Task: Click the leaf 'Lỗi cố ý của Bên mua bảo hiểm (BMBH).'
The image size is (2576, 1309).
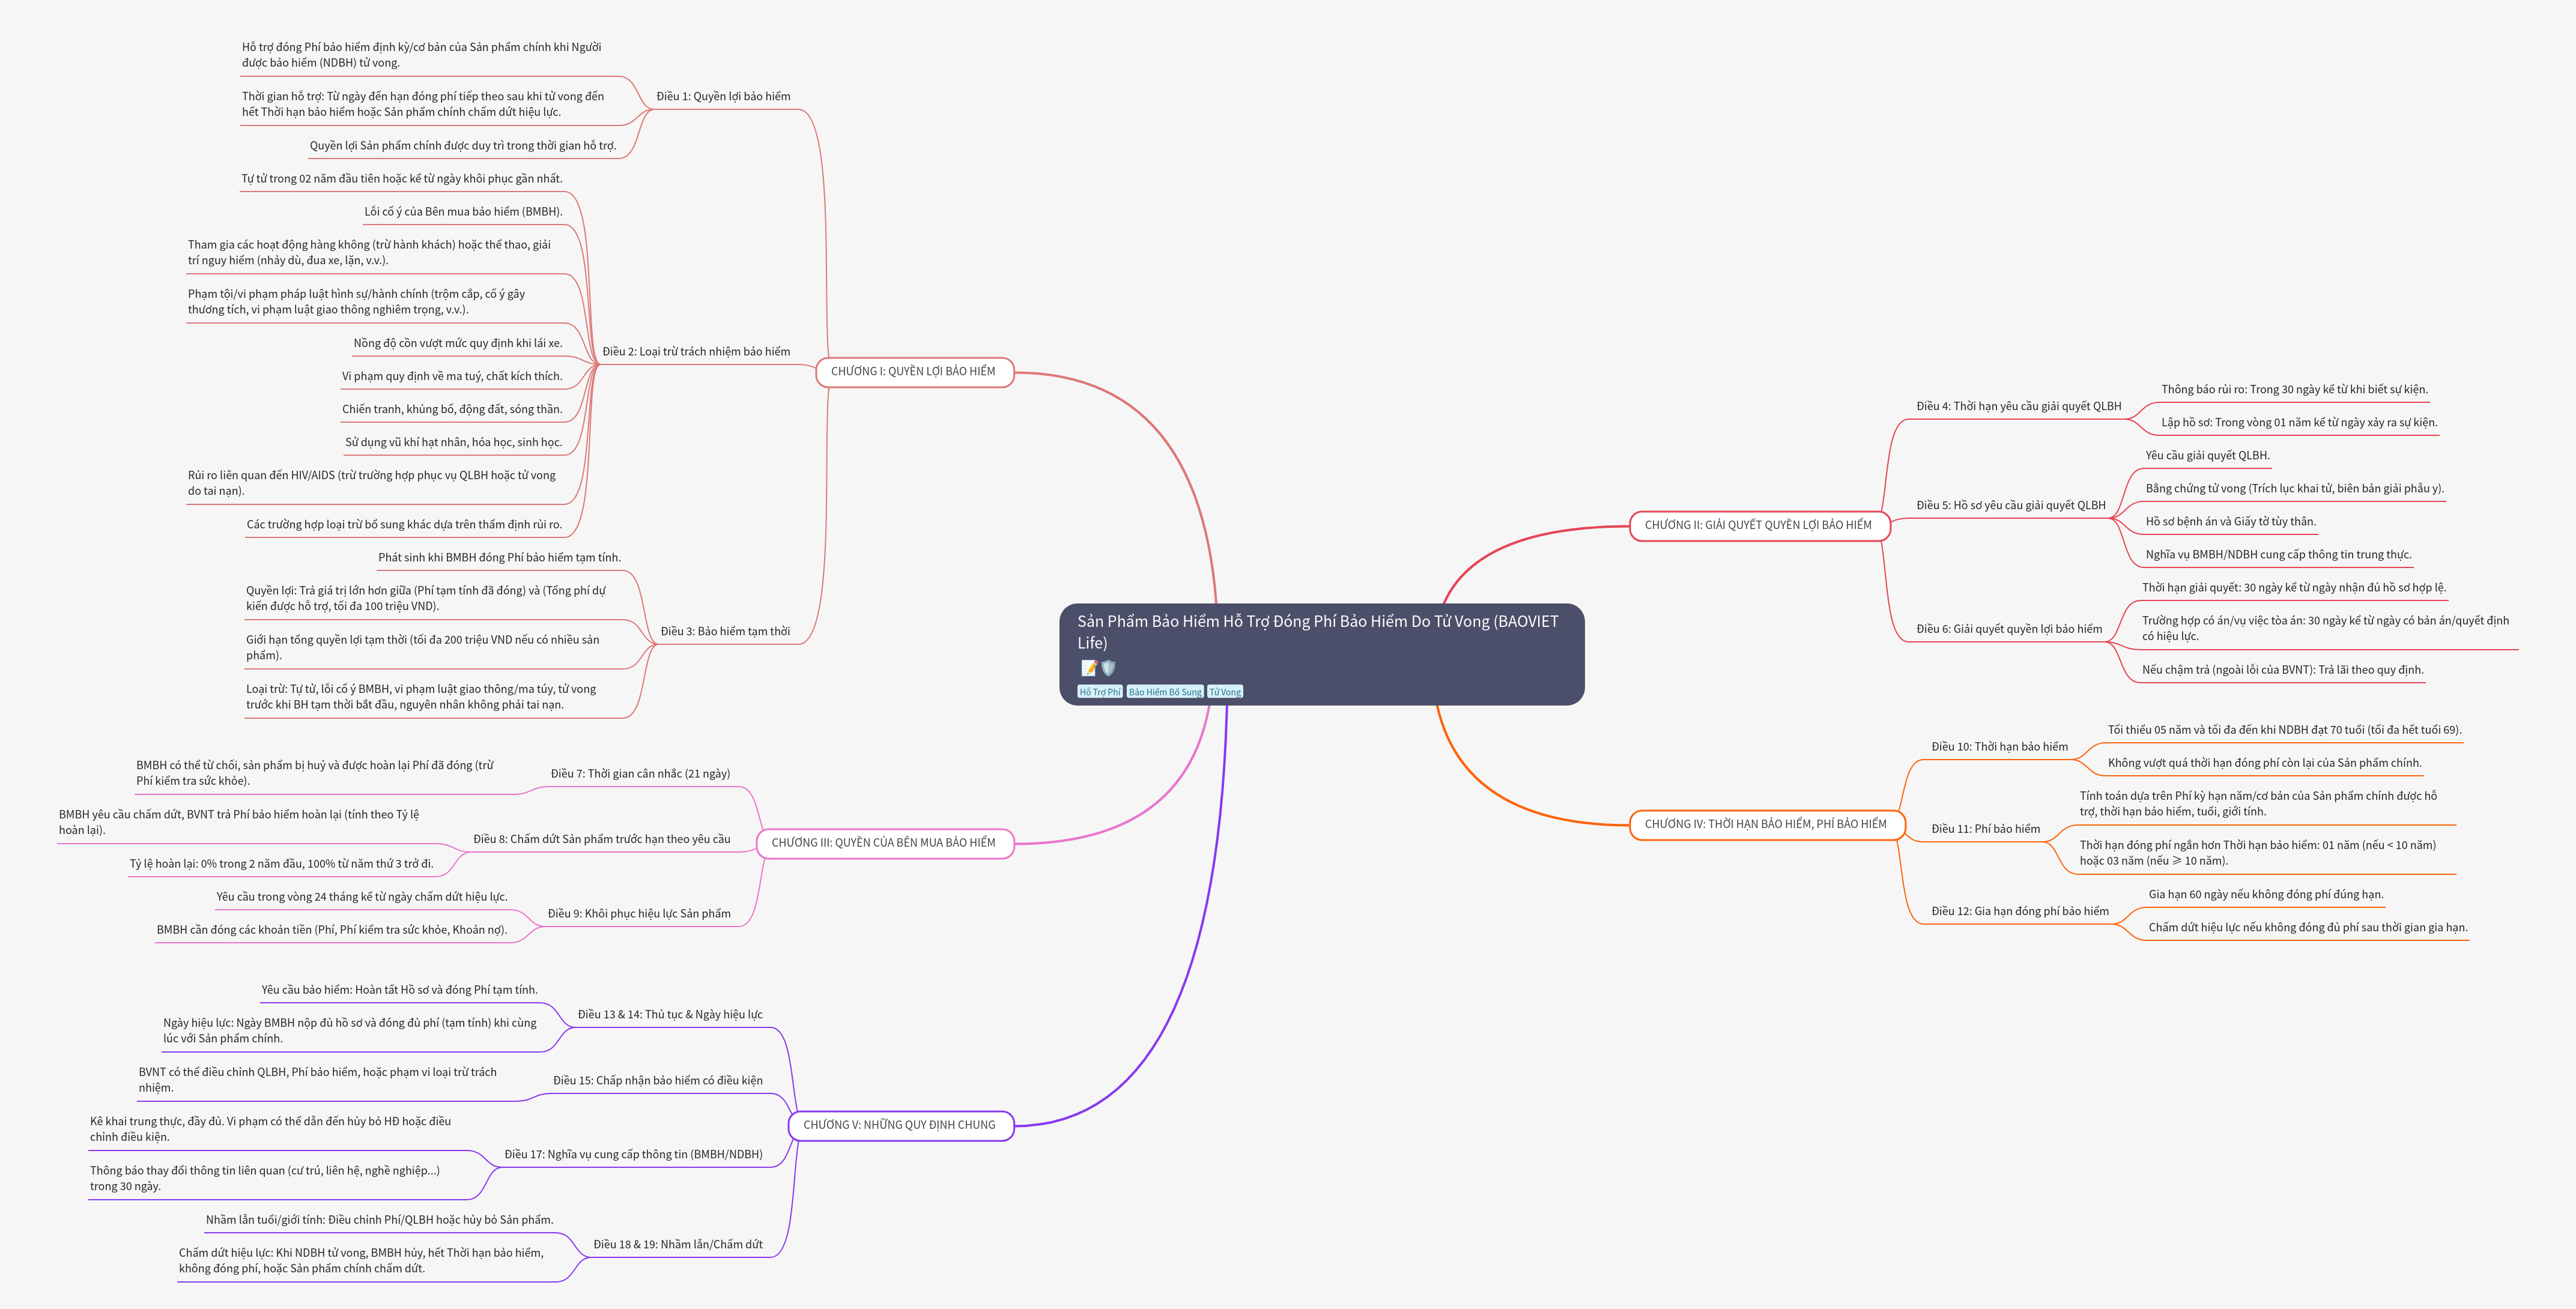Action: [x=463, y=212]
